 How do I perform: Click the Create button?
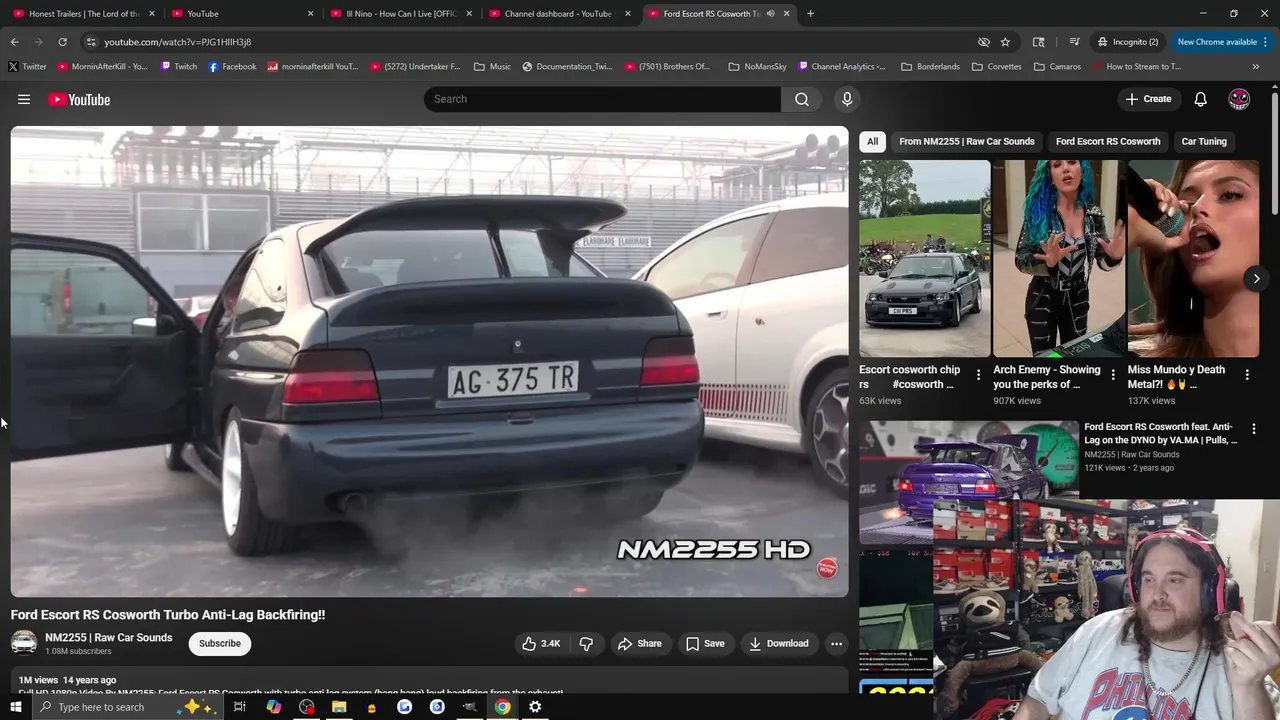[1148, 99]
